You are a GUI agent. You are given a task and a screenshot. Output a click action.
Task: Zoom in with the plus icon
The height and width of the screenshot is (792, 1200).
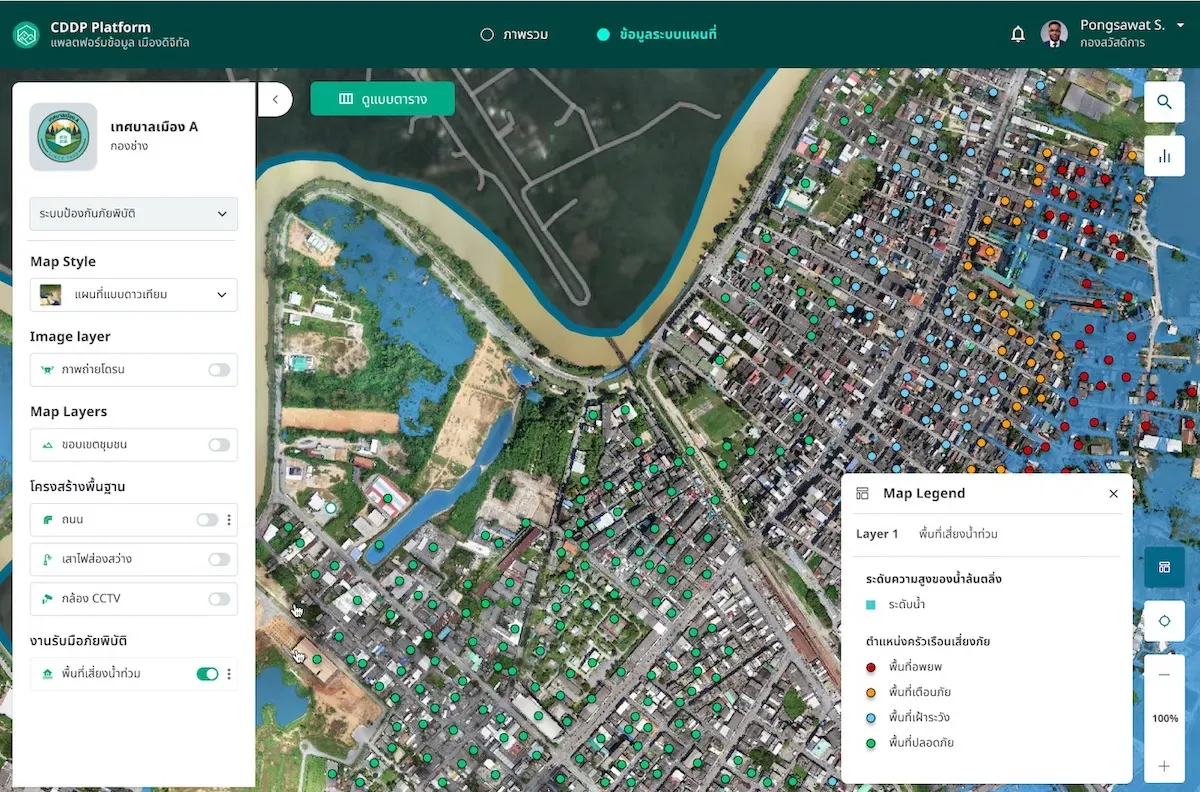[x=1164, y=766]
